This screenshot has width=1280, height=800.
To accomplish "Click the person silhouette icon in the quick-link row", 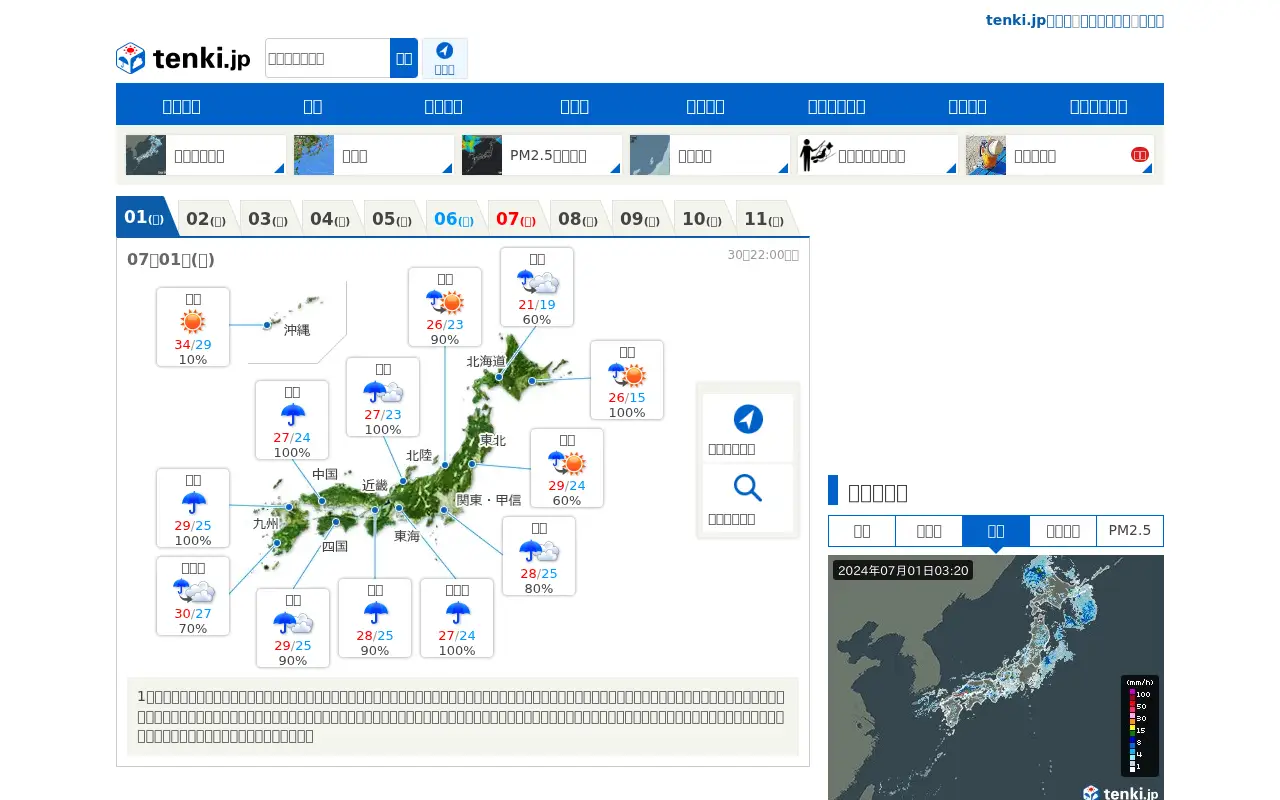I will point(818,155).
